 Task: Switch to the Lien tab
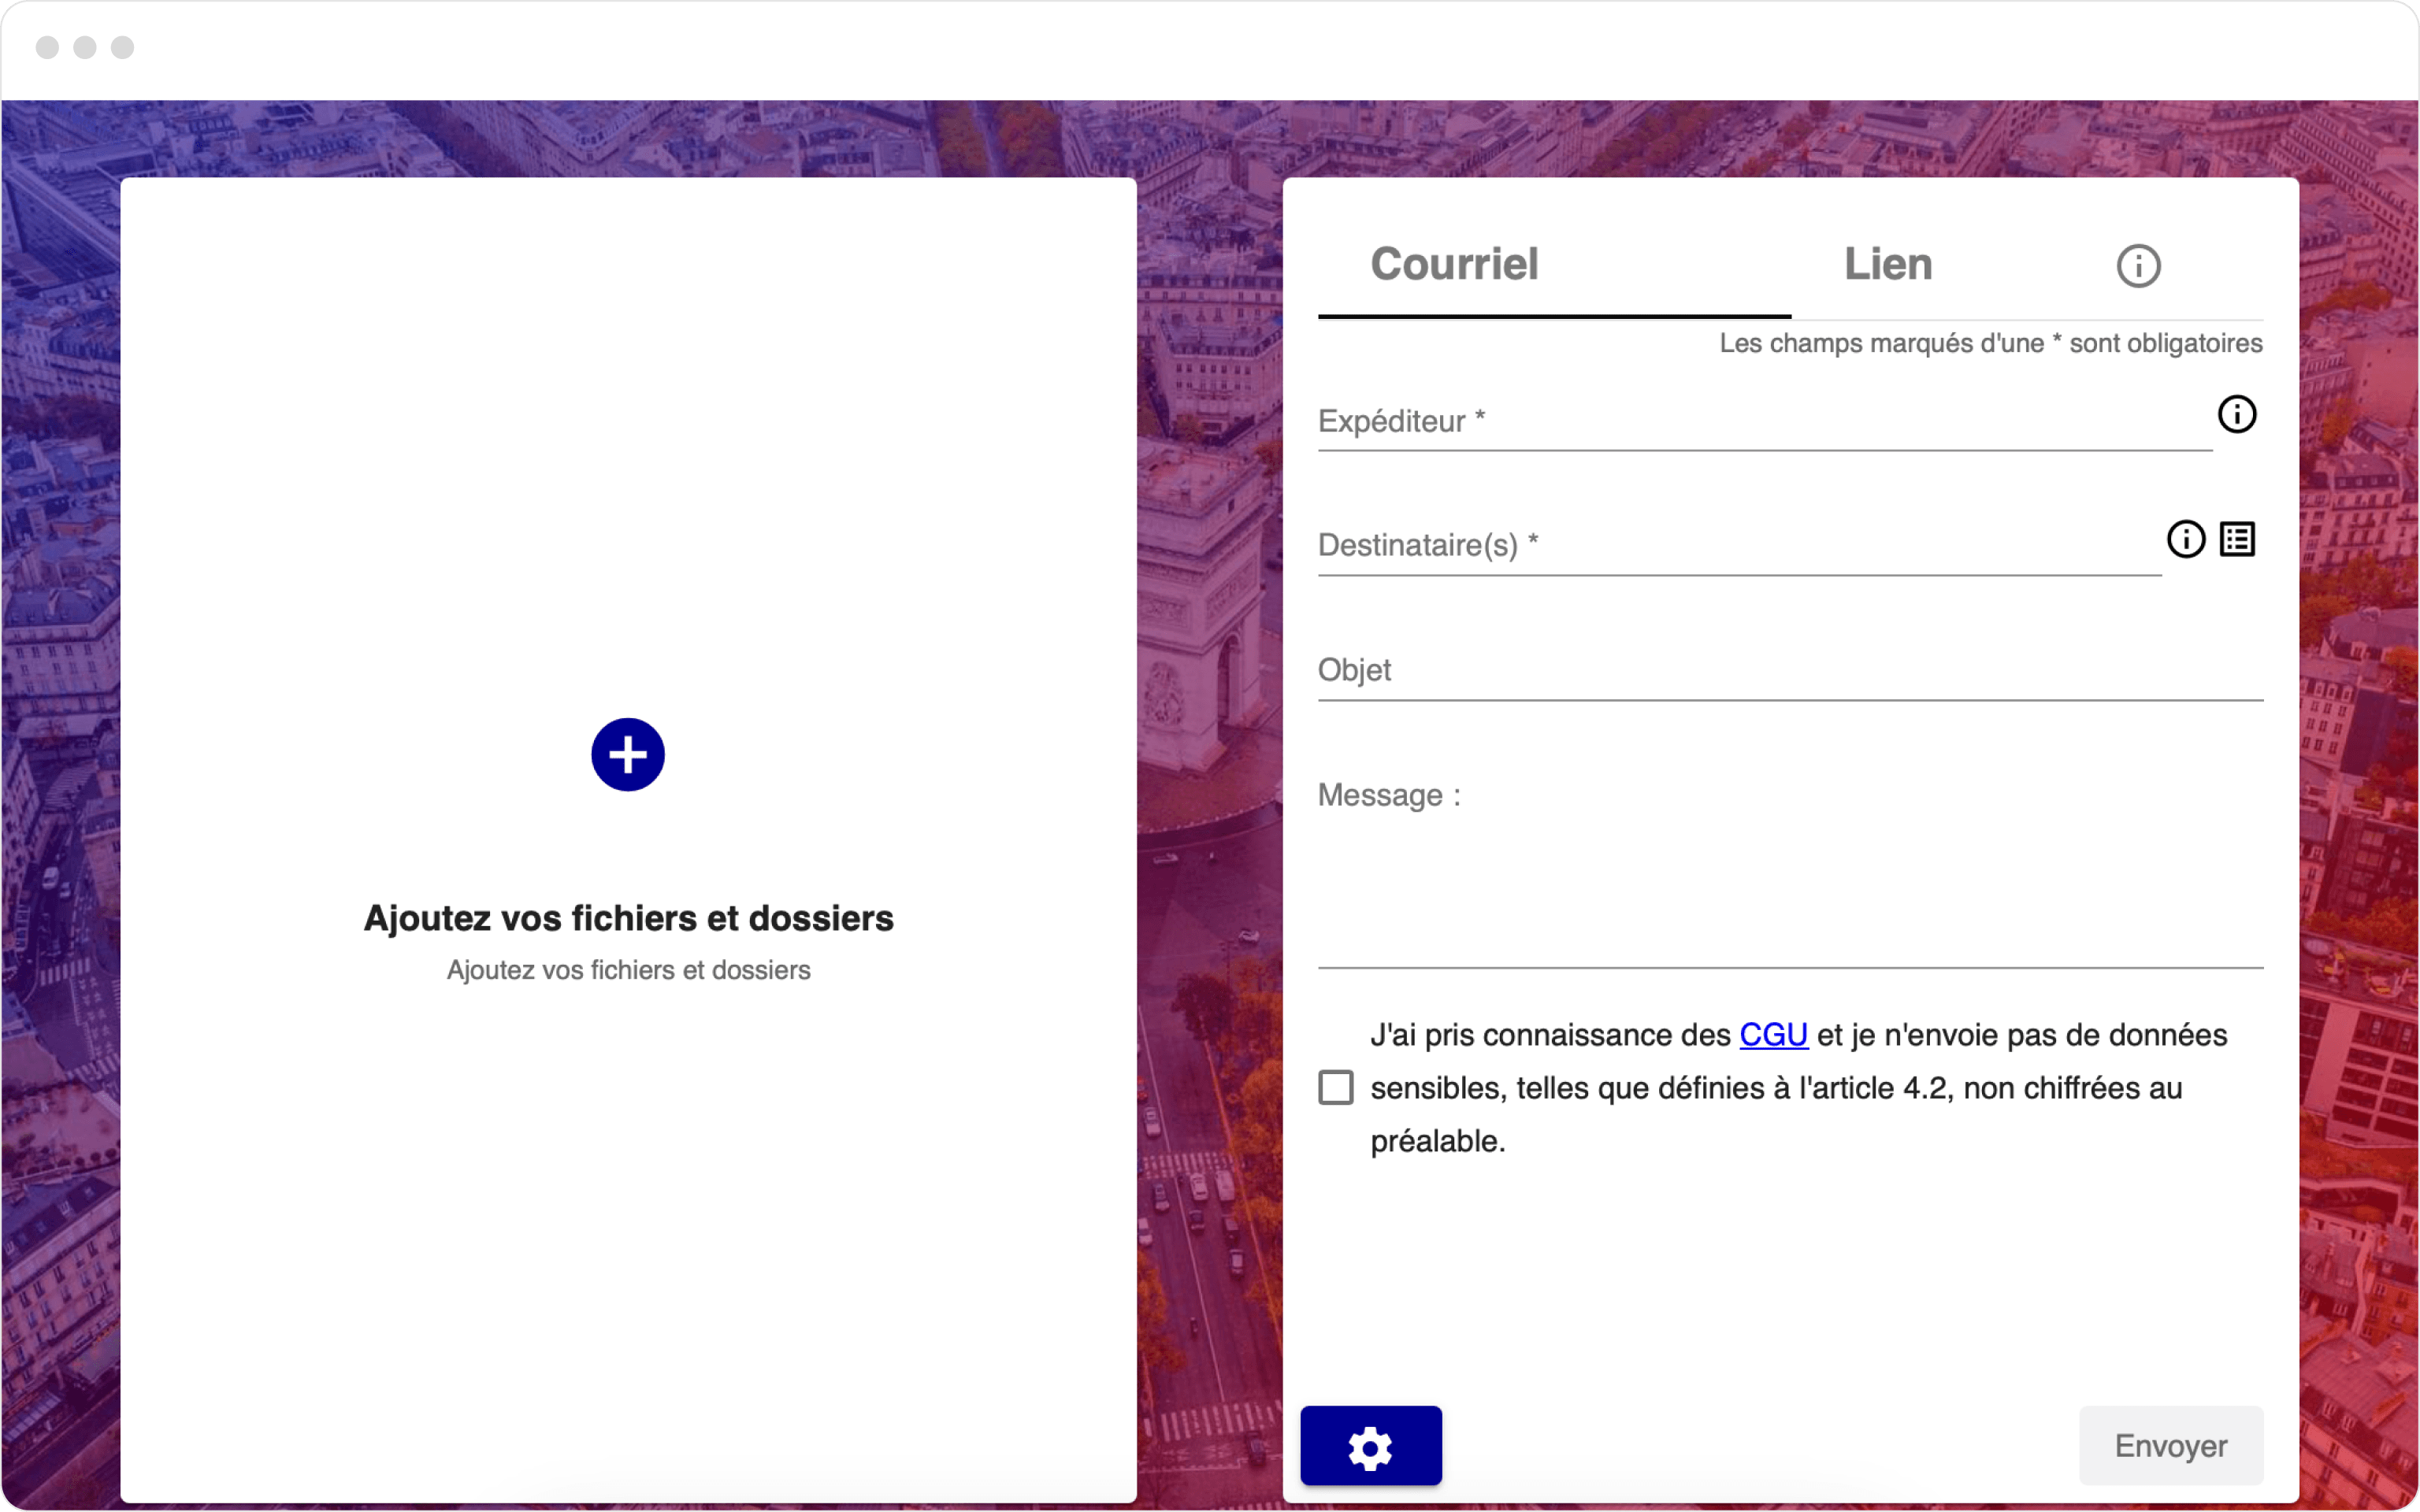tap(1887, 265)
